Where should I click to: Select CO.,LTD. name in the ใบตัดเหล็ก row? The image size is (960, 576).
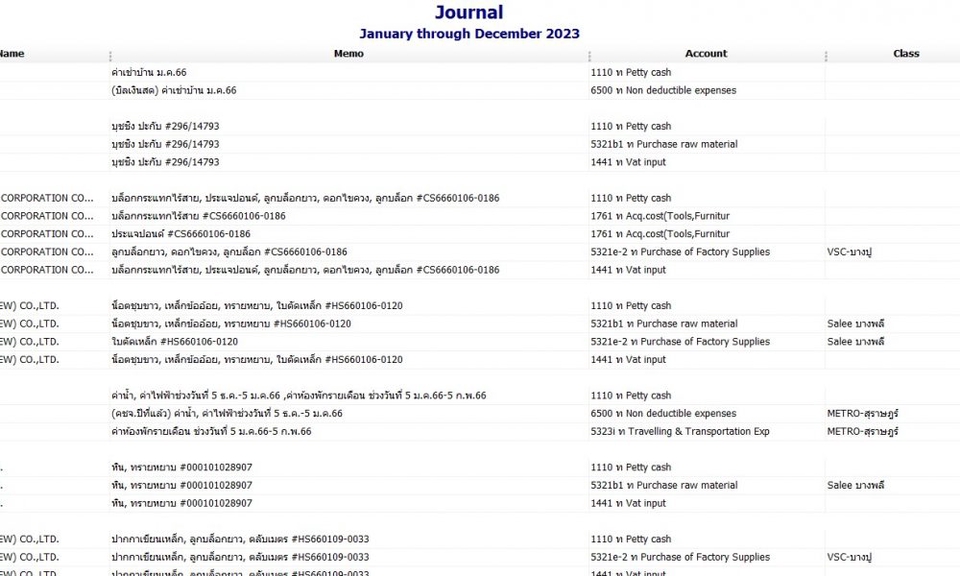pyautogui.click(x=29, y=342)
